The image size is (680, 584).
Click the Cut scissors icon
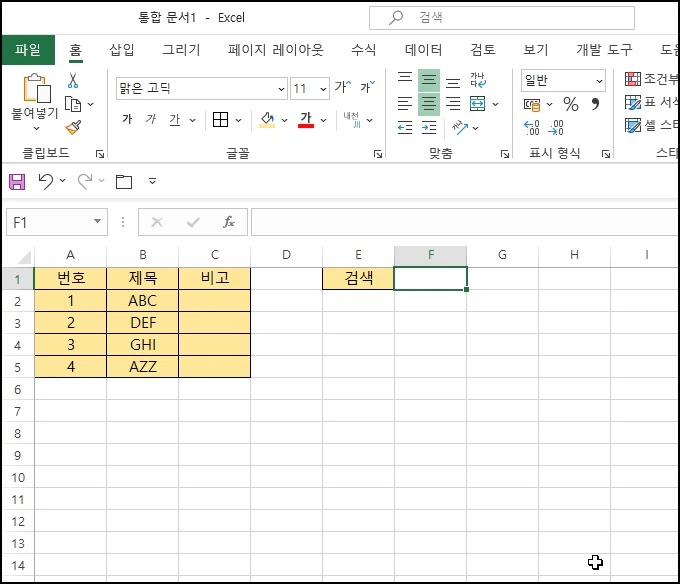click(x=73, y=81)
